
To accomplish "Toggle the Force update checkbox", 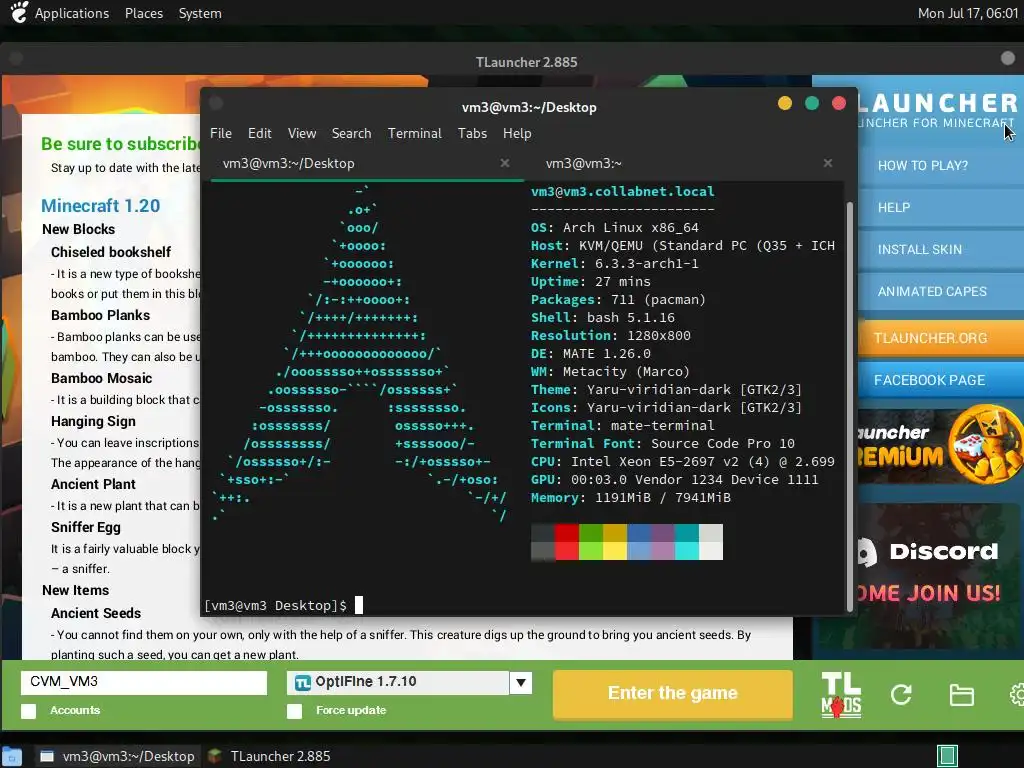I will pyautogui.click(x=295, y=711).
